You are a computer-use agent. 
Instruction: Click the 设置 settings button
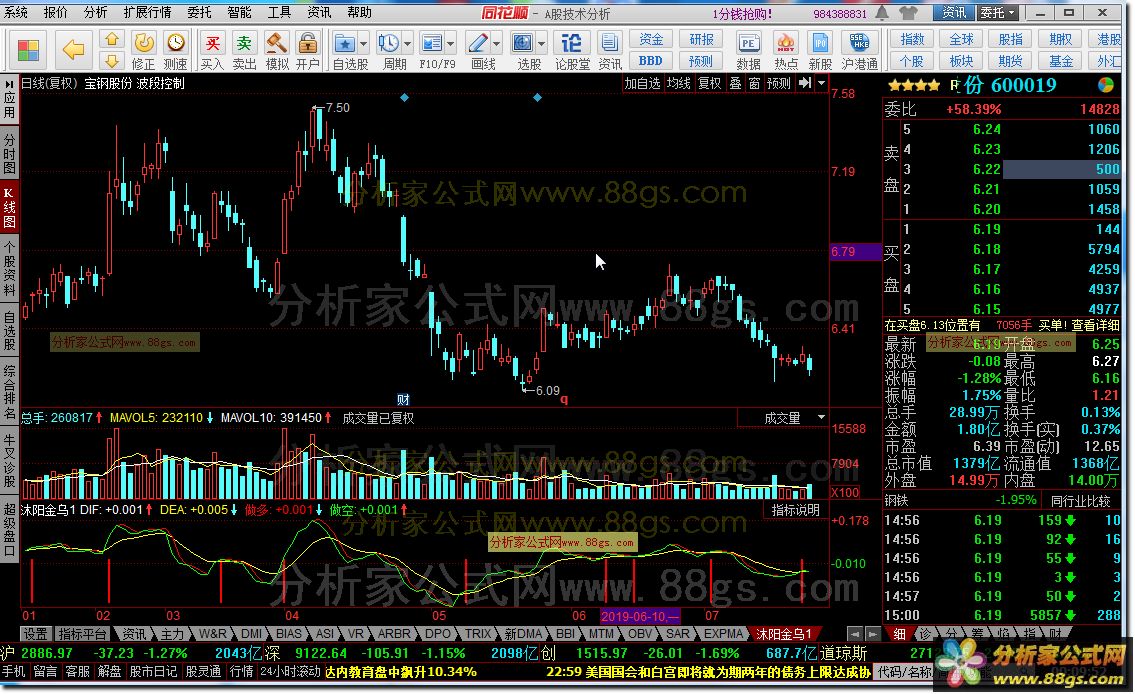(35, 634)
